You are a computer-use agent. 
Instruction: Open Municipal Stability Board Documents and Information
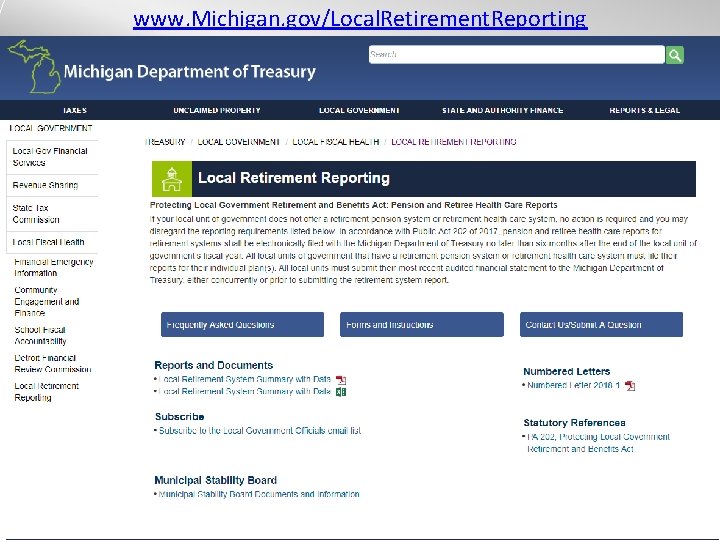point(259,494)
